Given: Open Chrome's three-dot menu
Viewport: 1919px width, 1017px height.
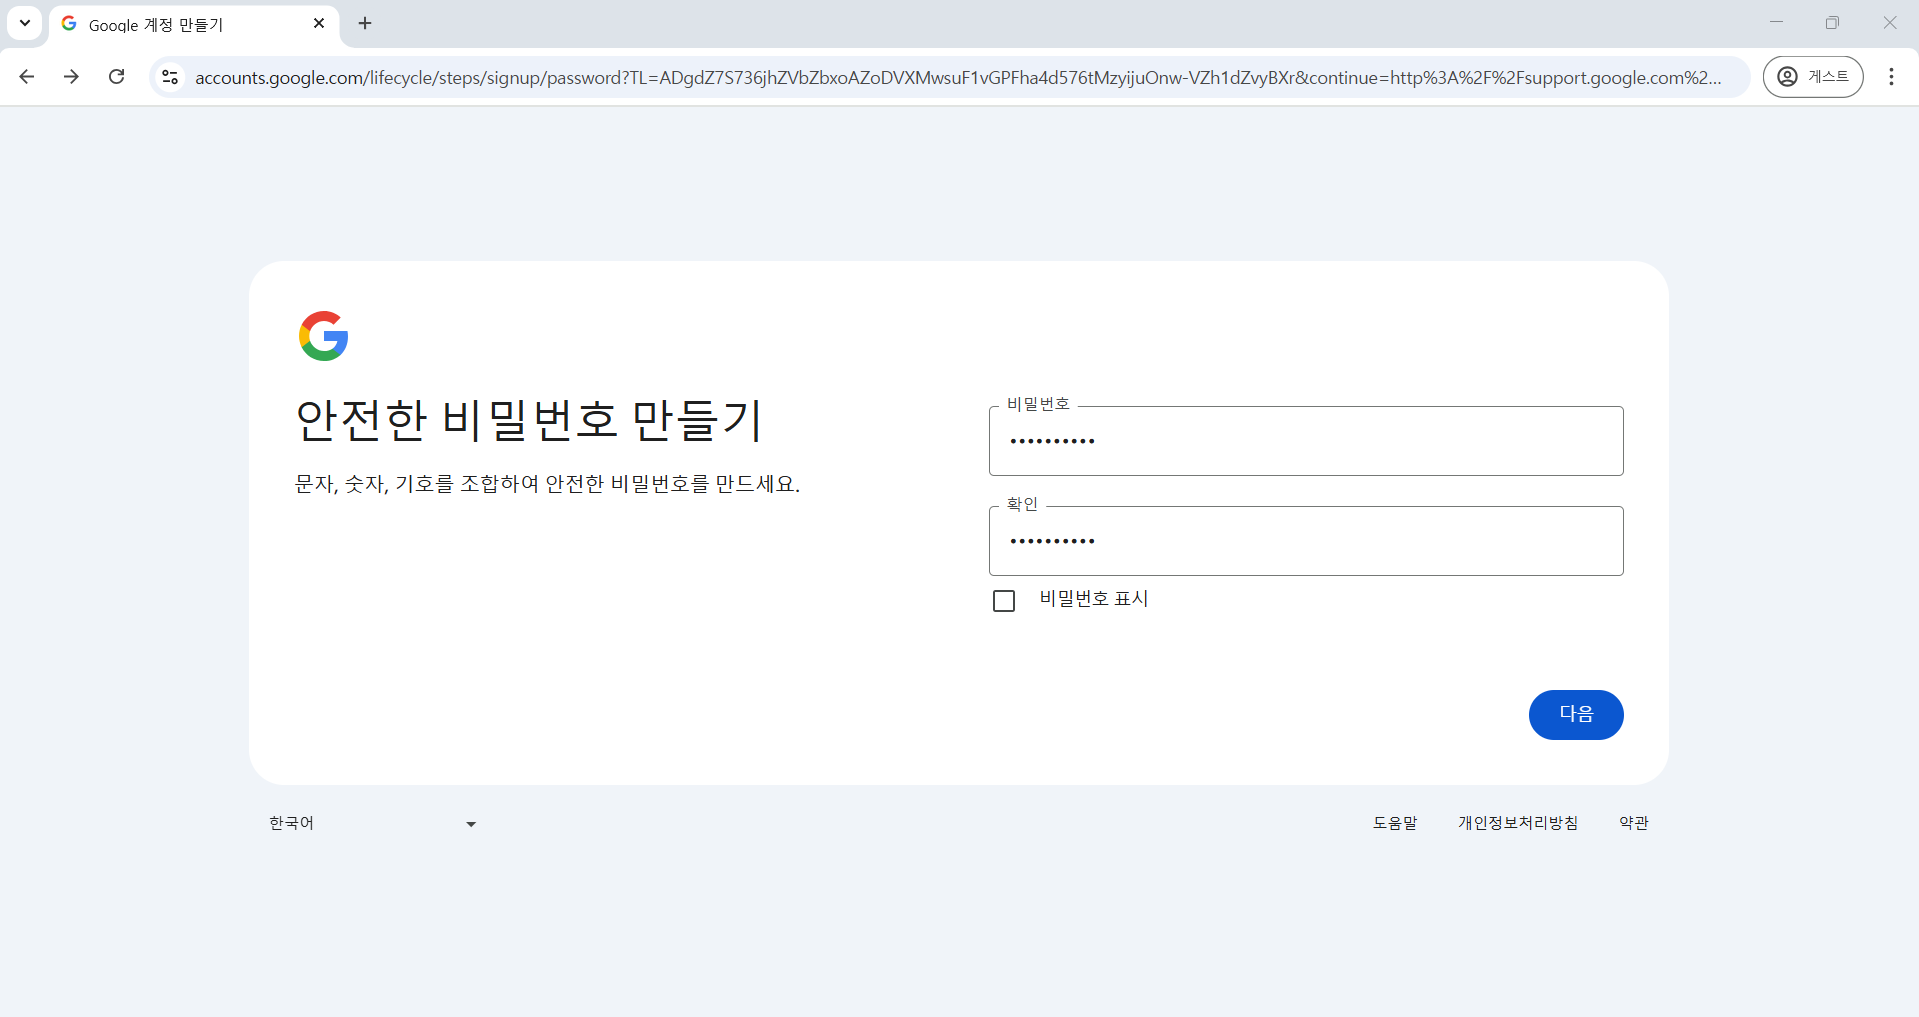Looking at the screenshot, I should click(1891, 76).
